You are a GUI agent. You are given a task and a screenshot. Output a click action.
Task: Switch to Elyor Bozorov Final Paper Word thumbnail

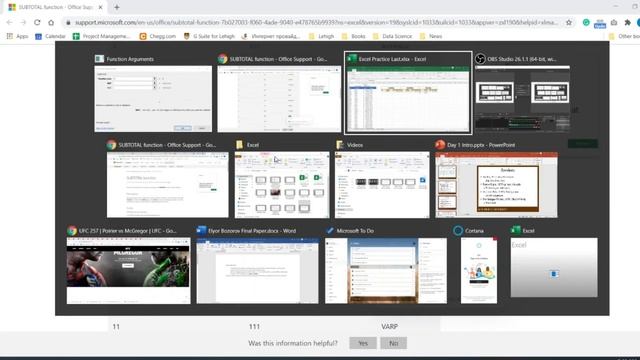point(258,271)
